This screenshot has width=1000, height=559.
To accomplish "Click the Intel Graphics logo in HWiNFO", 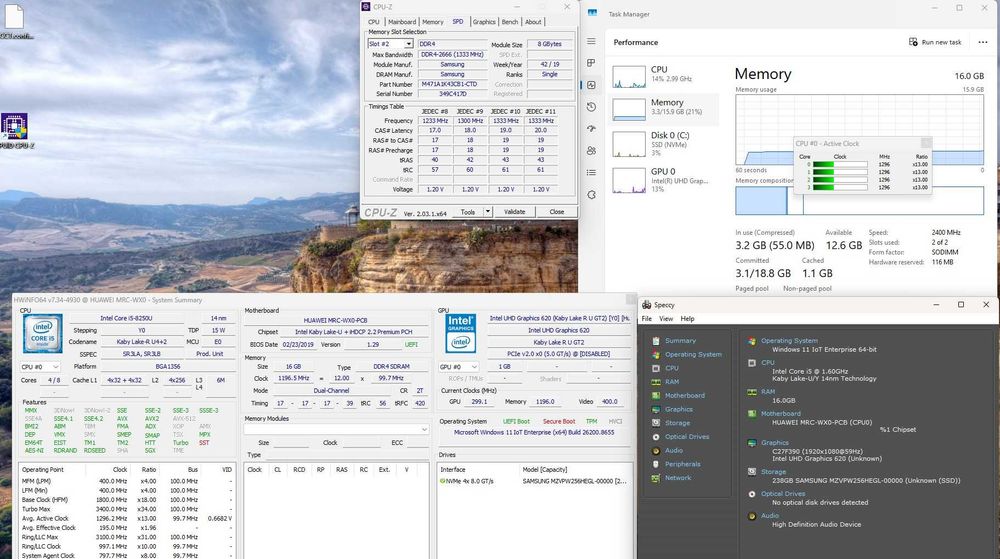I will pyautogui.click(x=460, y=333).
